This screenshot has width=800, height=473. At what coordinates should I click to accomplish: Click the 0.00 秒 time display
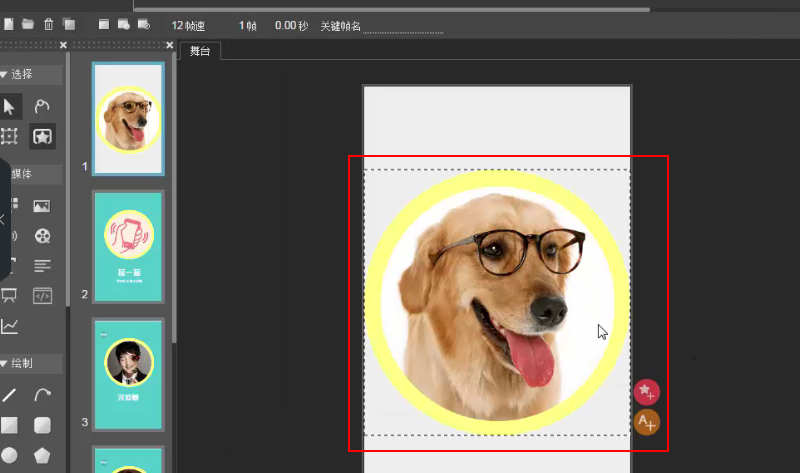pyautogui.click(x=291, y=26)
